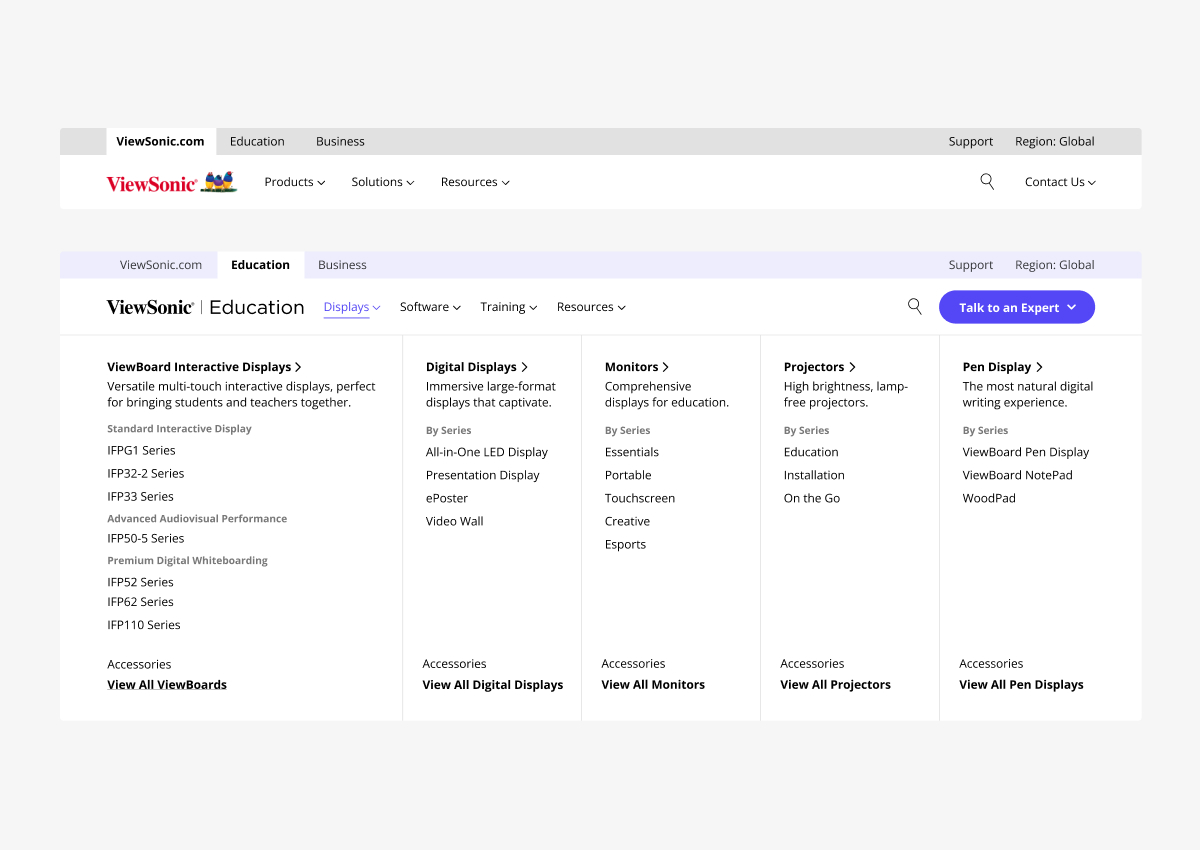This screenshot has height=850, width=1200.
Task: Open Esports monitors link
Action: click(x=625, y=544)
